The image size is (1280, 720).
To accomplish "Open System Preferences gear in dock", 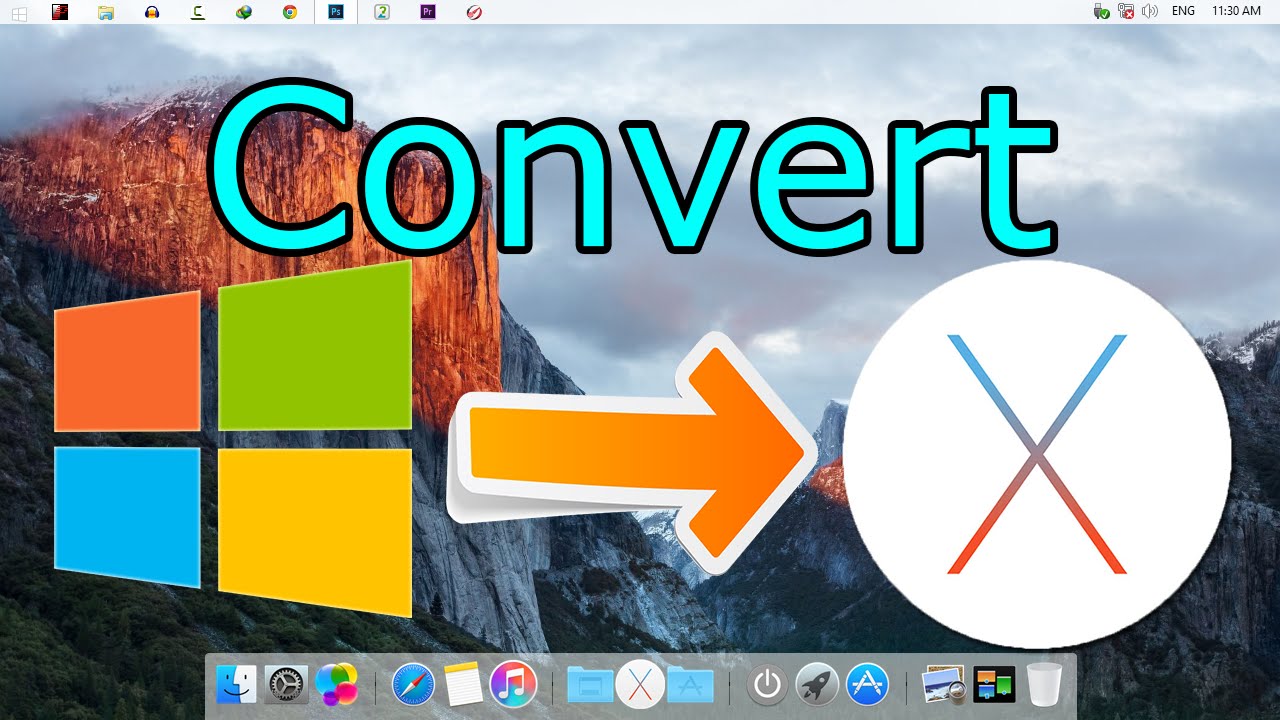I will (287, 685).
